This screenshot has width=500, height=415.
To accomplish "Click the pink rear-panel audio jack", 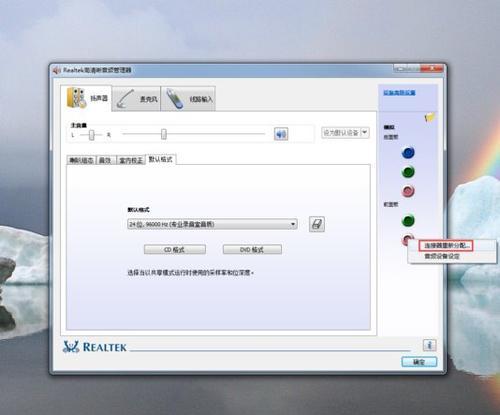I will [x=408, y=191].
